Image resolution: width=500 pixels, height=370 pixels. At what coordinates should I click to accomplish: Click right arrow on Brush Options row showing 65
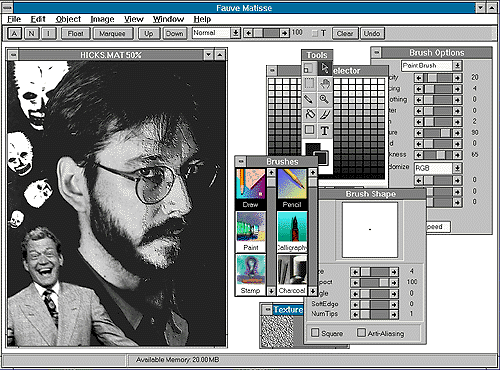(457, 155)
